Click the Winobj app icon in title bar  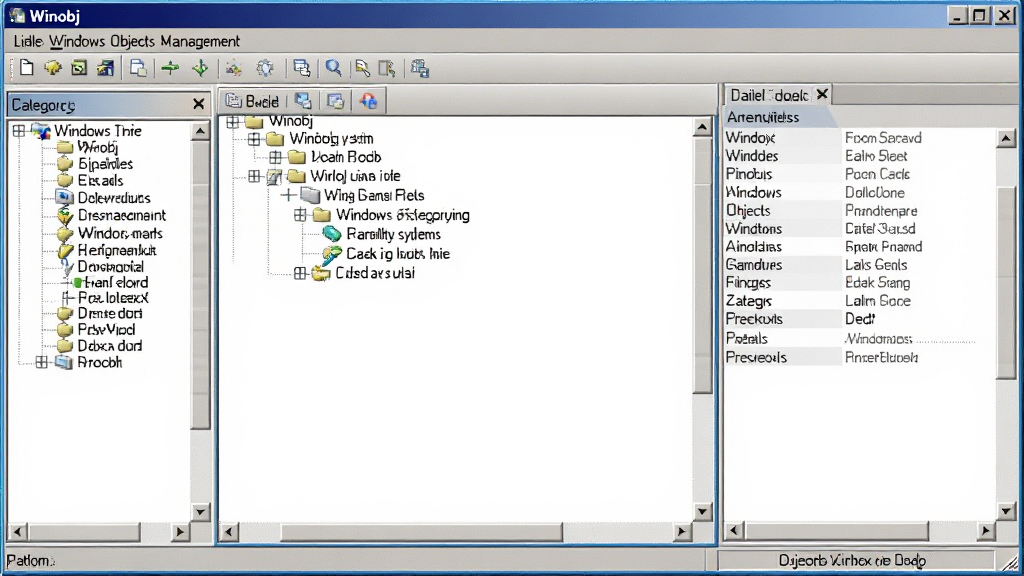tap(18, 15)
